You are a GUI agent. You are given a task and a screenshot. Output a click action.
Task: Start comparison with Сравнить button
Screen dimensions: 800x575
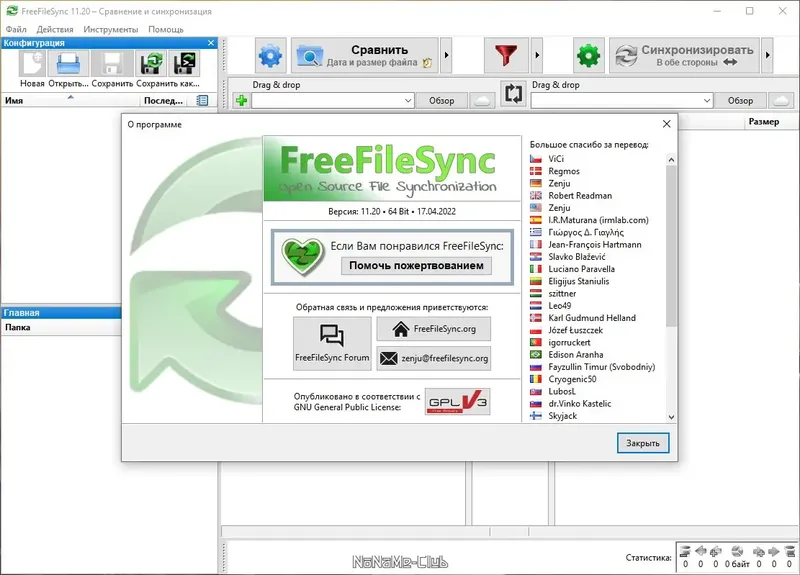point(365,55)
